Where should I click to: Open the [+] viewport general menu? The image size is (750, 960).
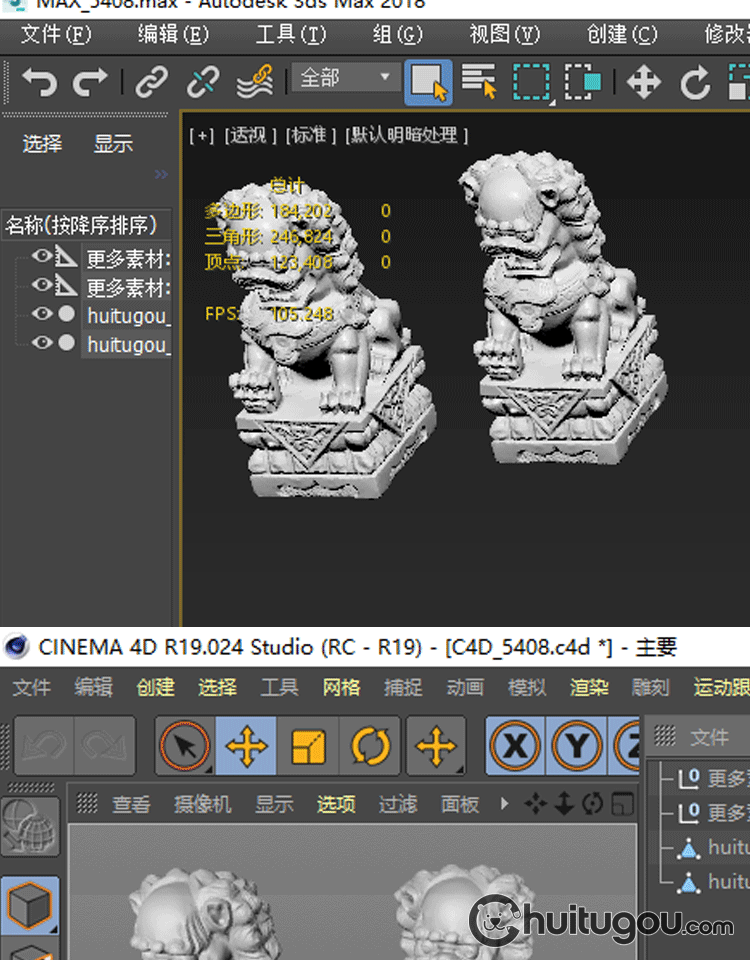[x=202, y=135]
